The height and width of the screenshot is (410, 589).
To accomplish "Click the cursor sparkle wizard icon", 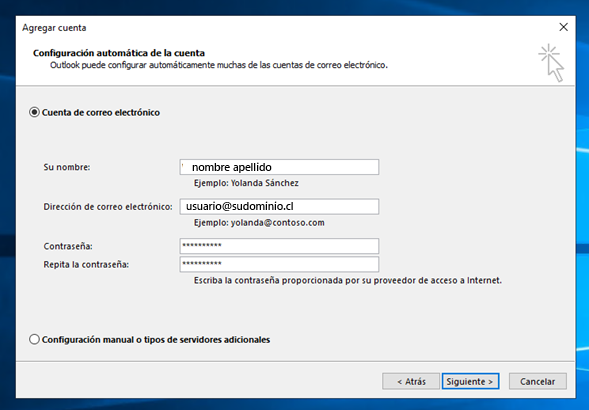I will (x=551, y=63).
